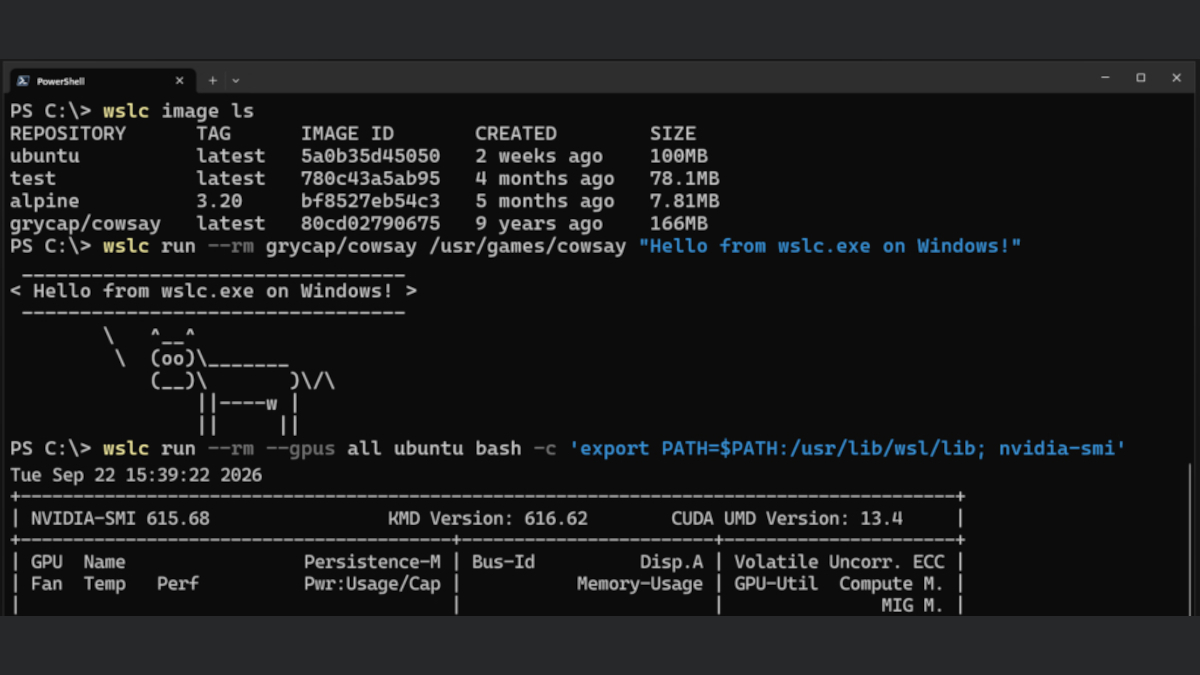1200x675 pixels.
Task: Expand the new tab profile dropdown
Action: [236, 81]
